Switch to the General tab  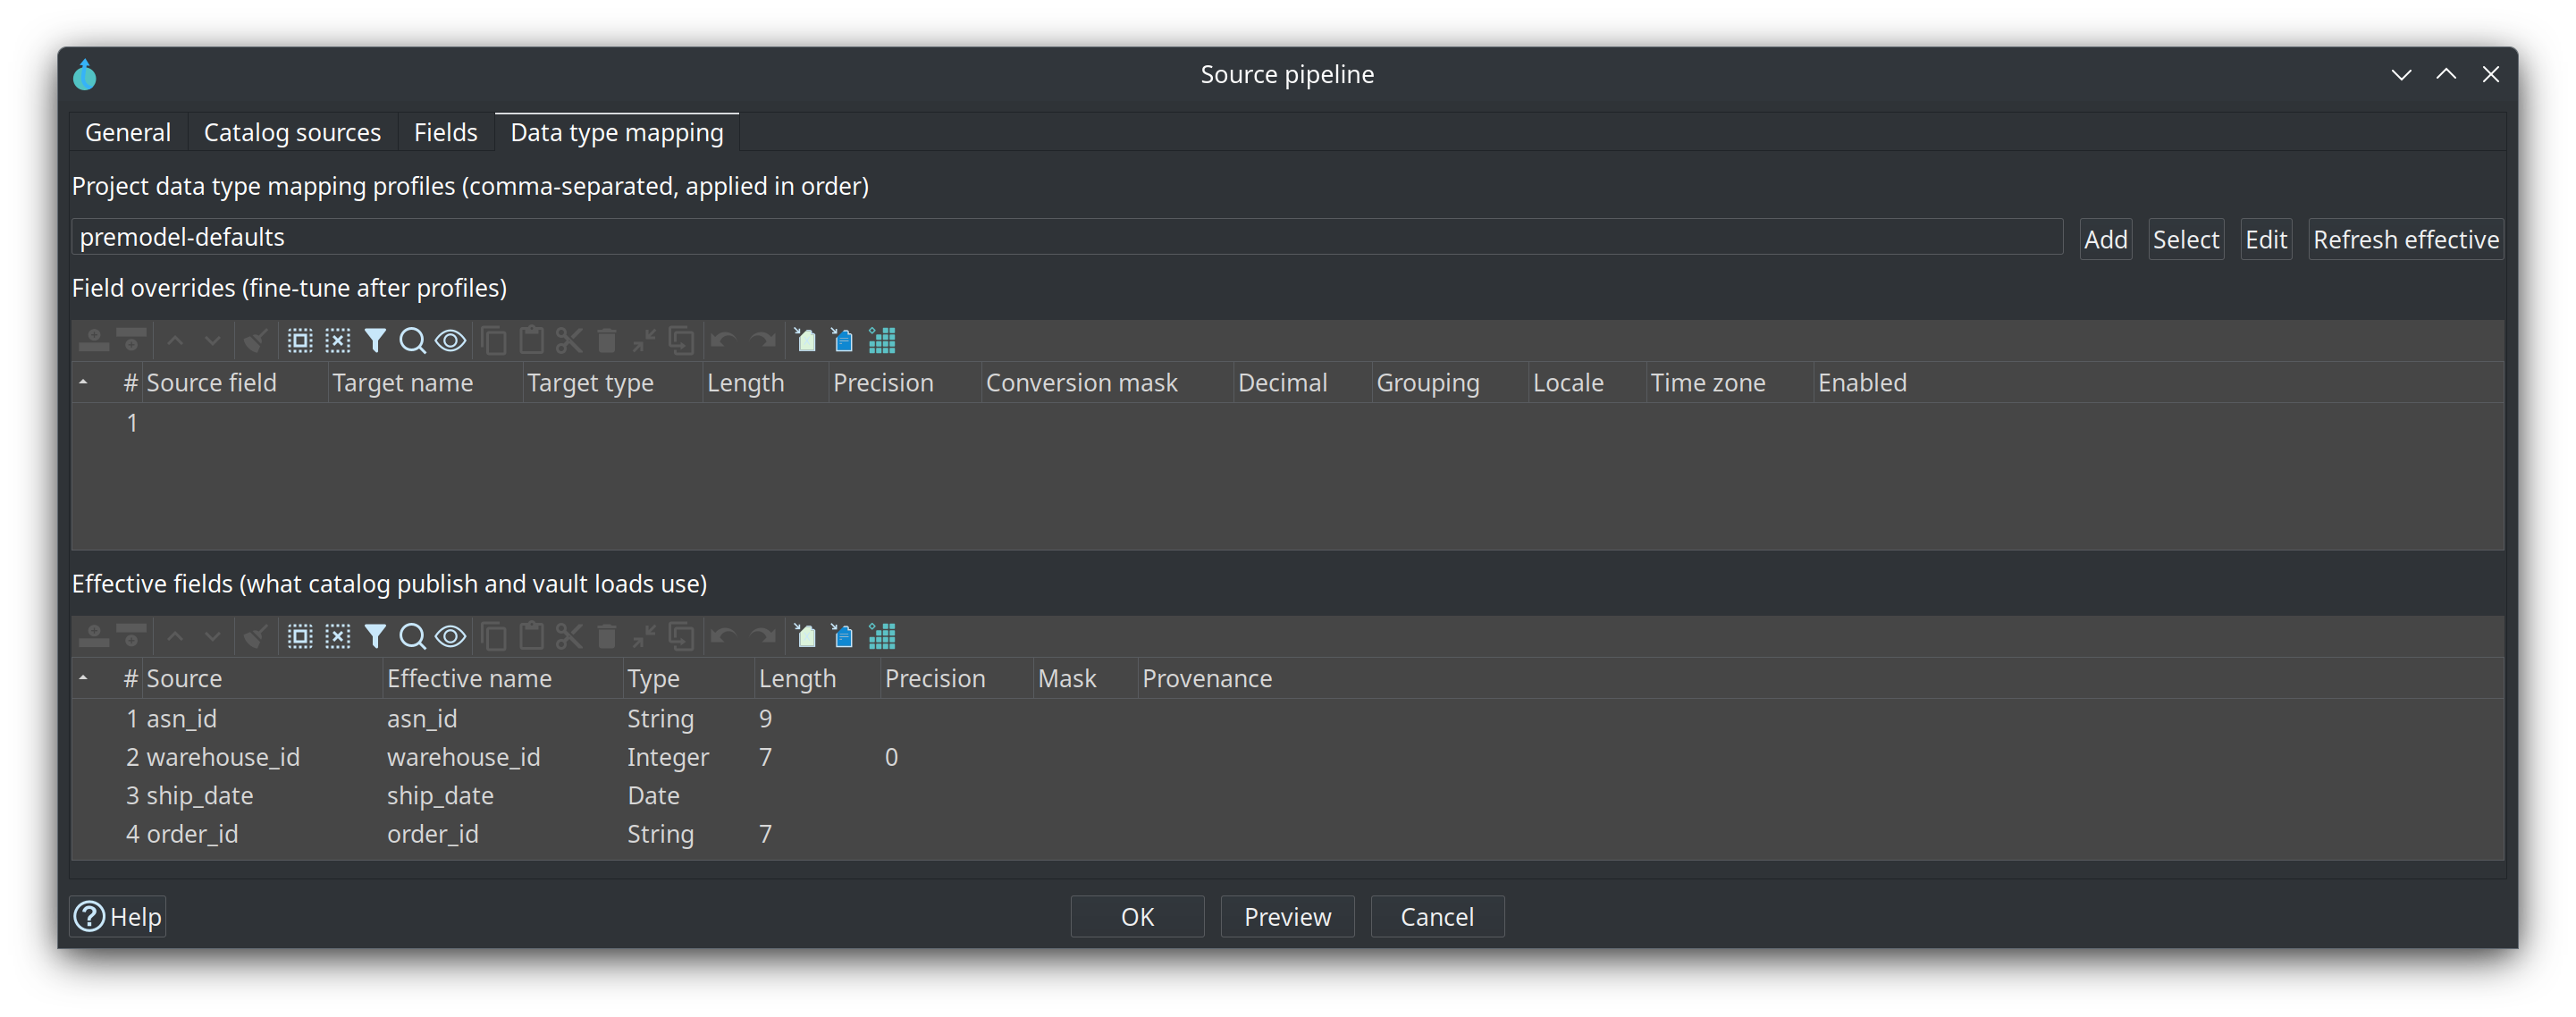pos(128,132)
